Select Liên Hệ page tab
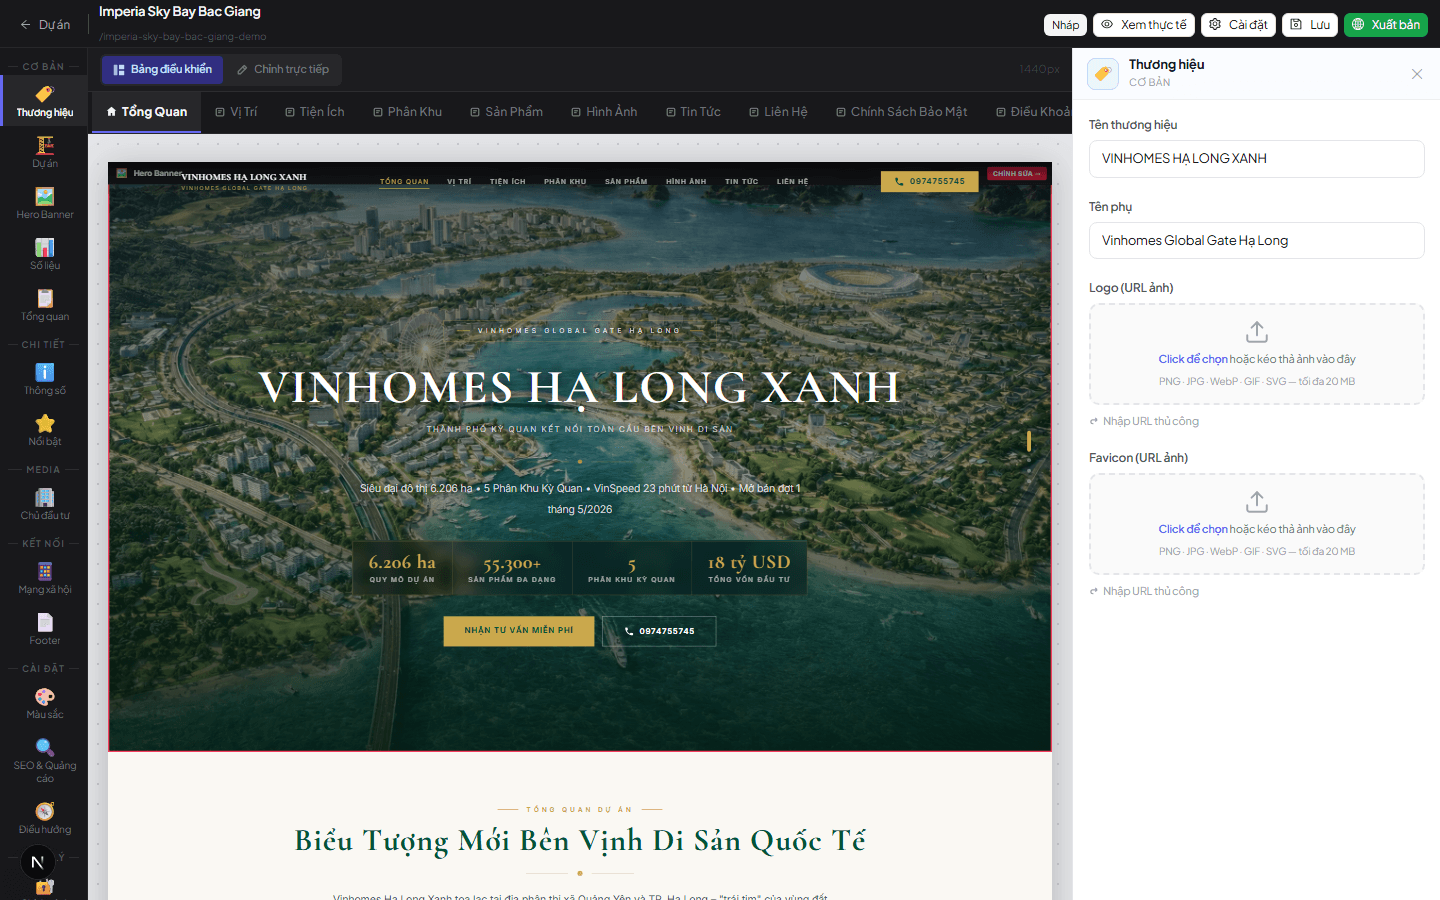 778,112
